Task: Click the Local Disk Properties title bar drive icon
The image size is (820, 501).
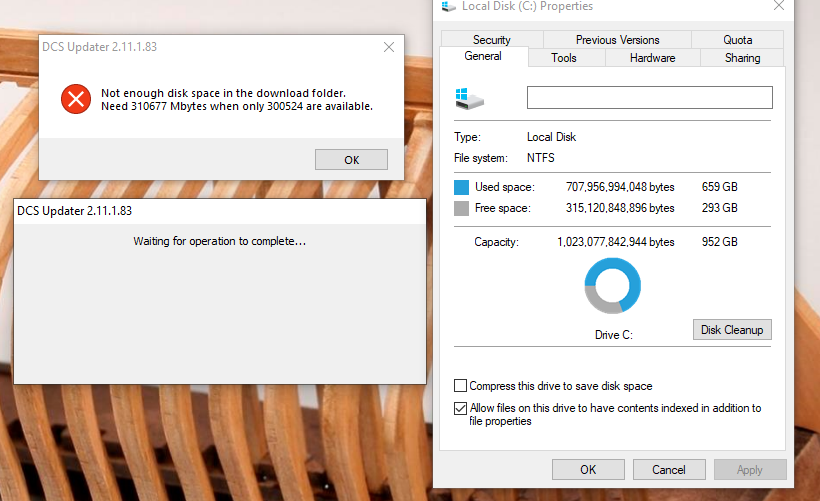Action: (448, 6)
